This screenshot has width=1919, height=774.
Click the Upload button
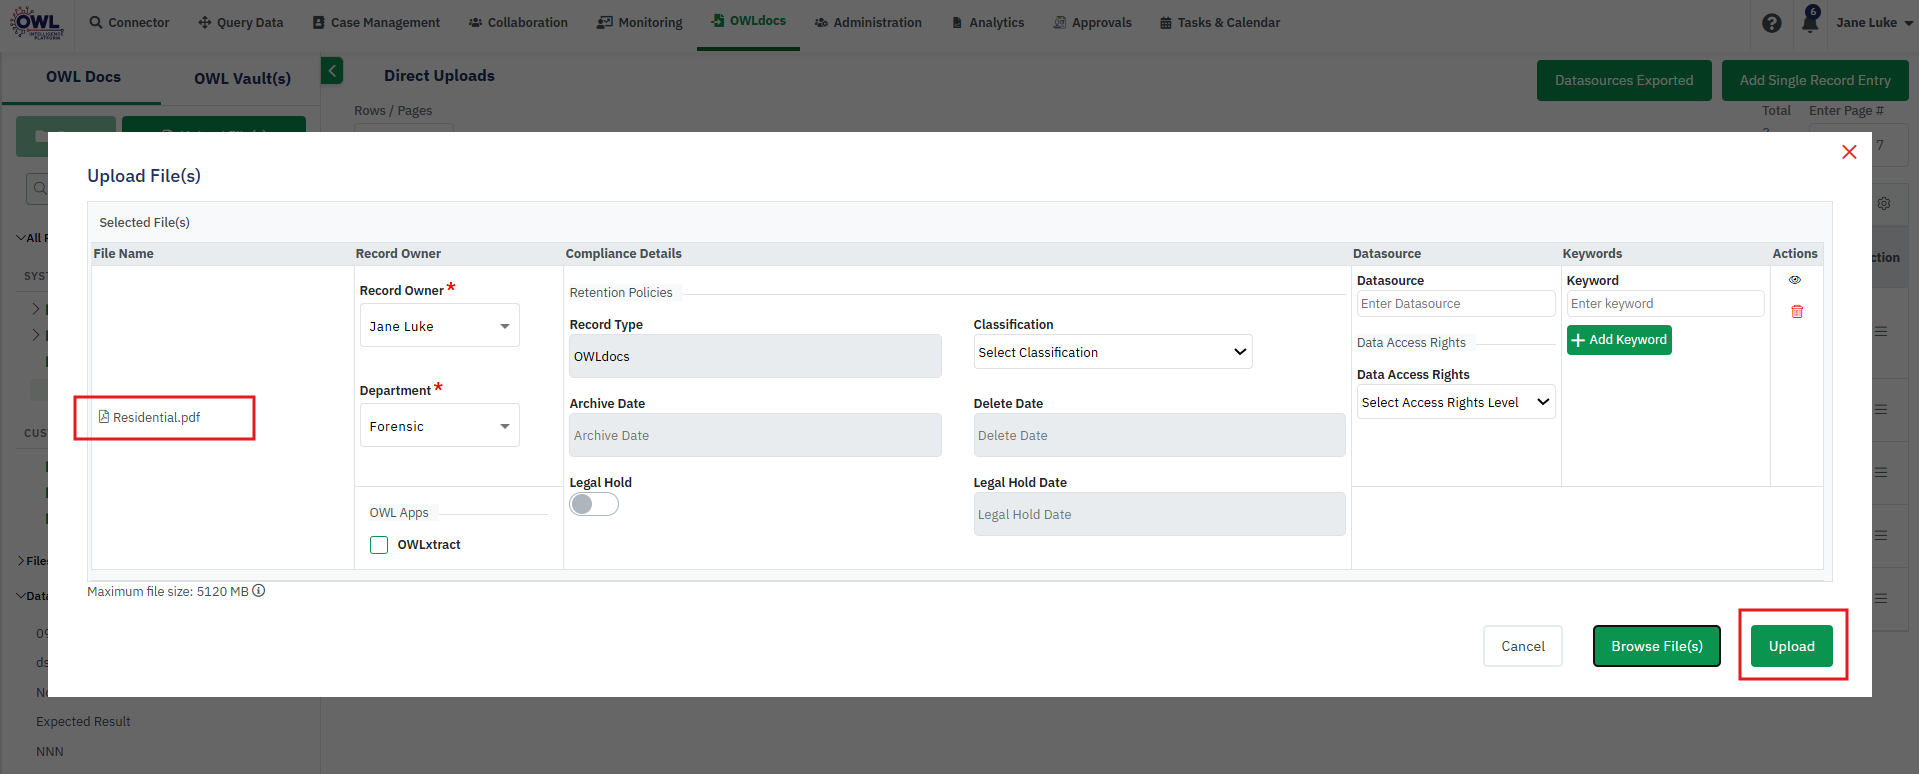click(x=1792, y=646)
